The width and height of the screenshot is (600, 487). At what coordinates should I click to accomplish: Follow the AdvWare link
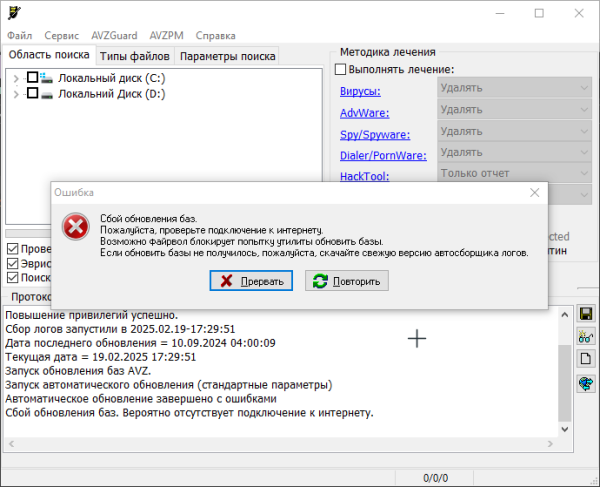(365, 113)
